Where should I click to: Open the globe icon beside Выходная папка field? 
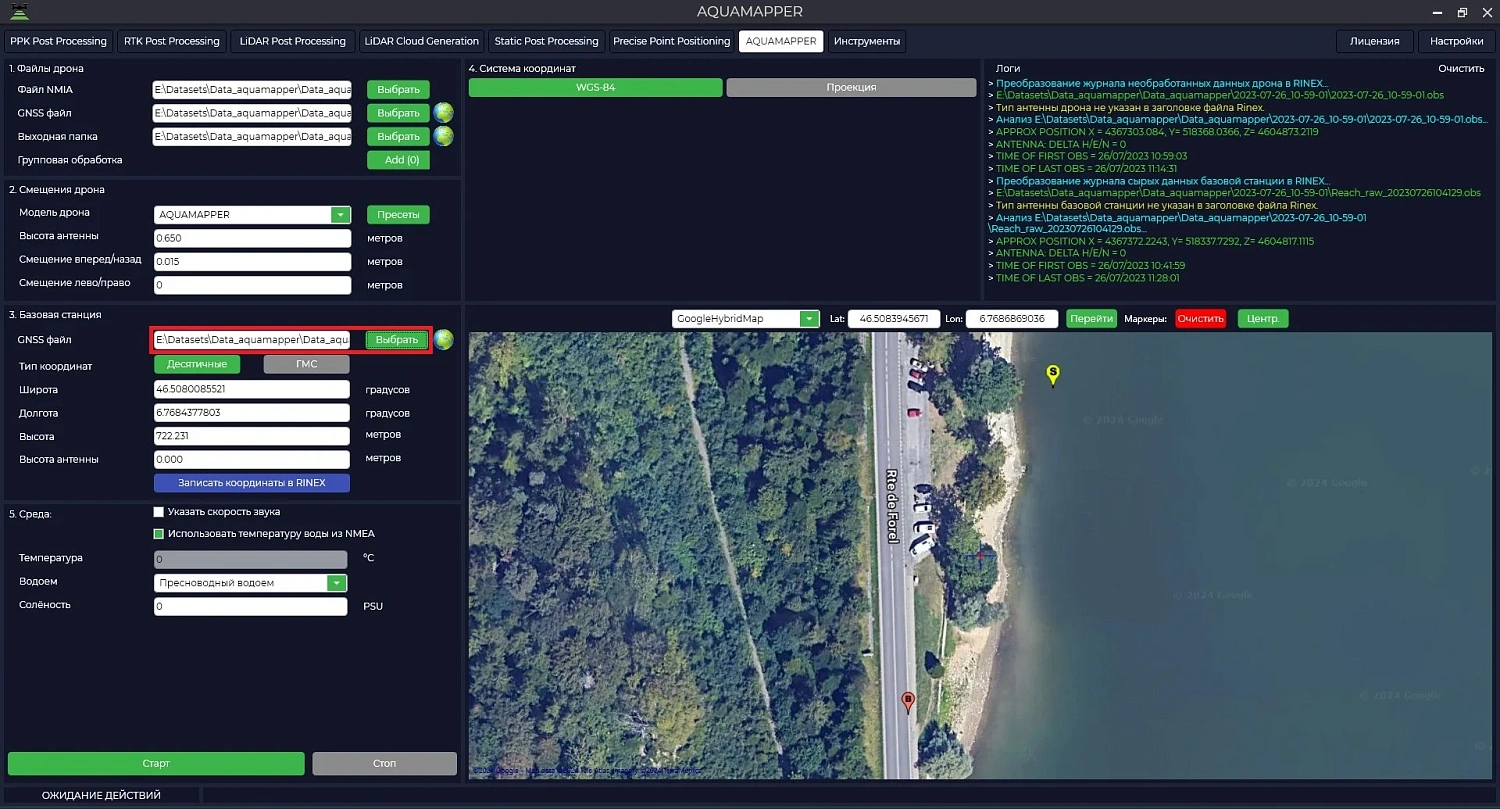(444, 136)
